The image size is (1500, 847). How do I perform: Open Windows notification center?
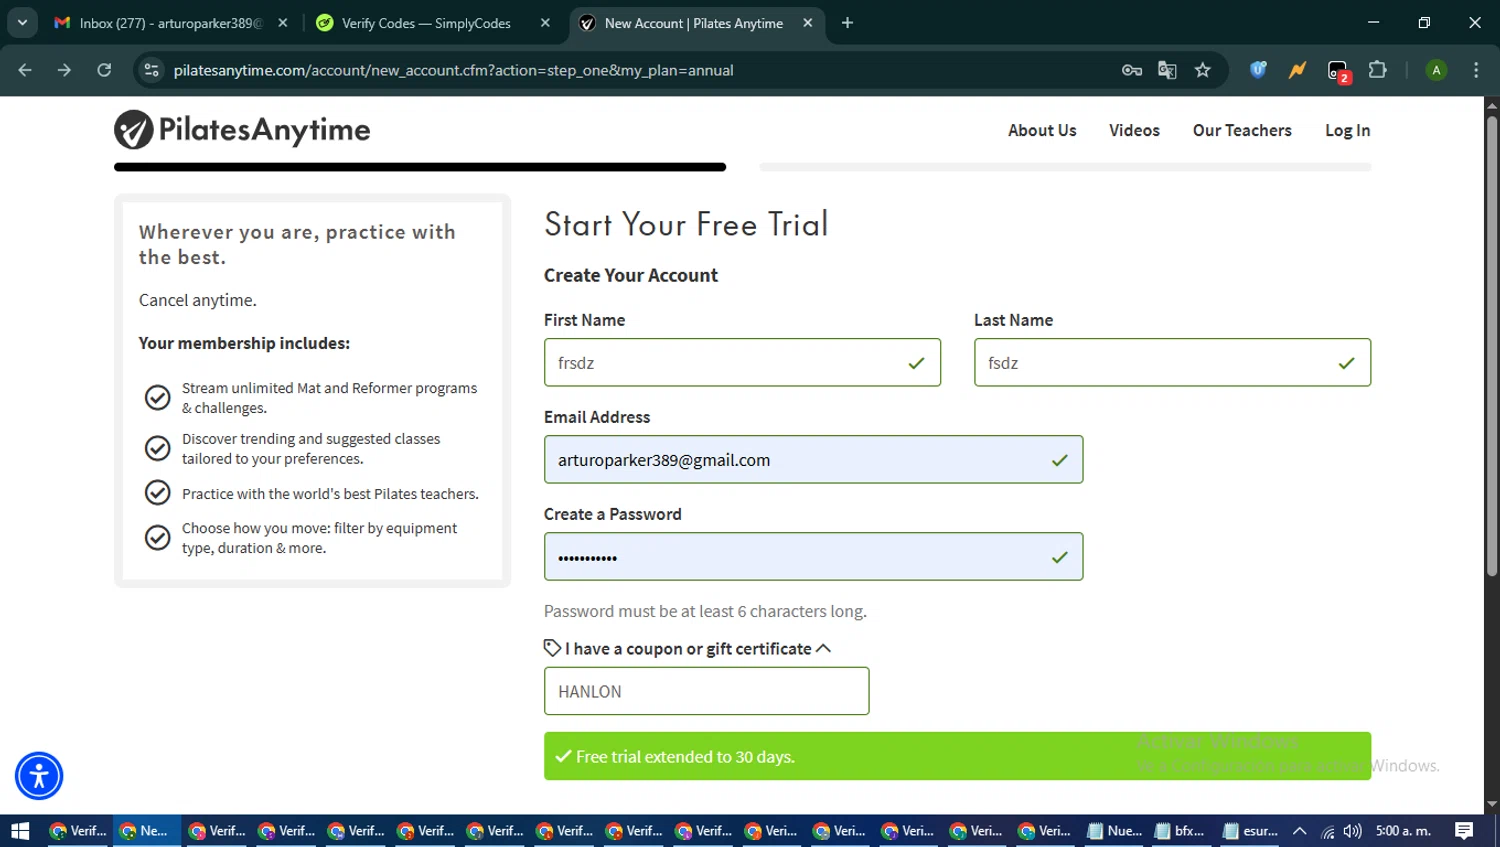(1464, 831)
